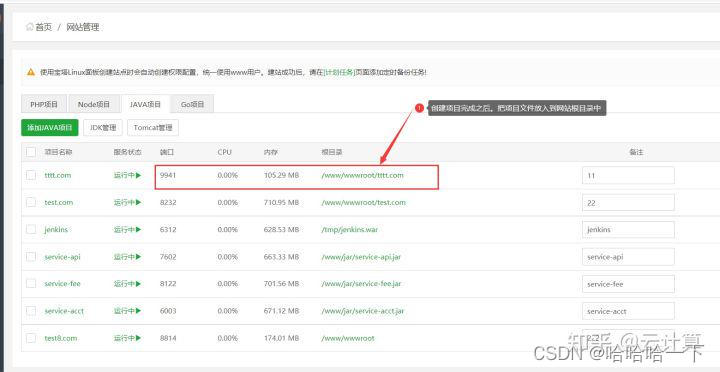Viewport: 720px width, 372px height.
Task: Click the 添加JAVA项目 button
Action: coord(50,128)
